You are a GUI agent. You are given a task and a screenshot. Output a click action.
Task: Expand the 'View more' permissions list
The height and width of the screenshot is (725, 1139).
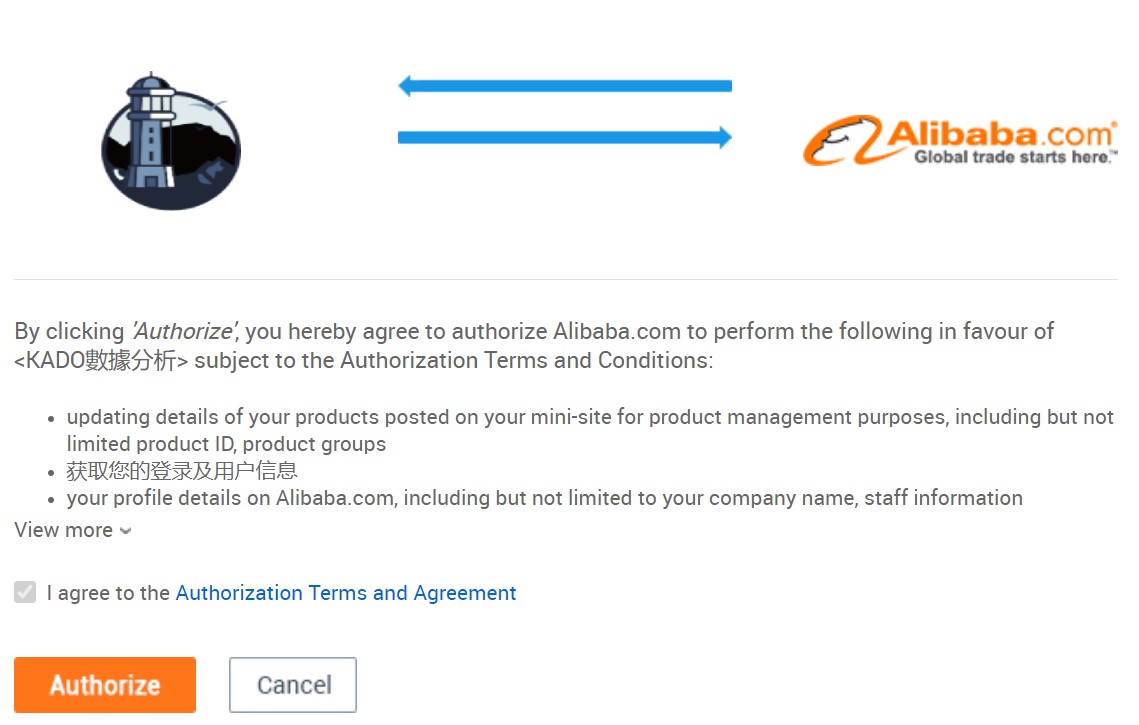pos(64,530)
